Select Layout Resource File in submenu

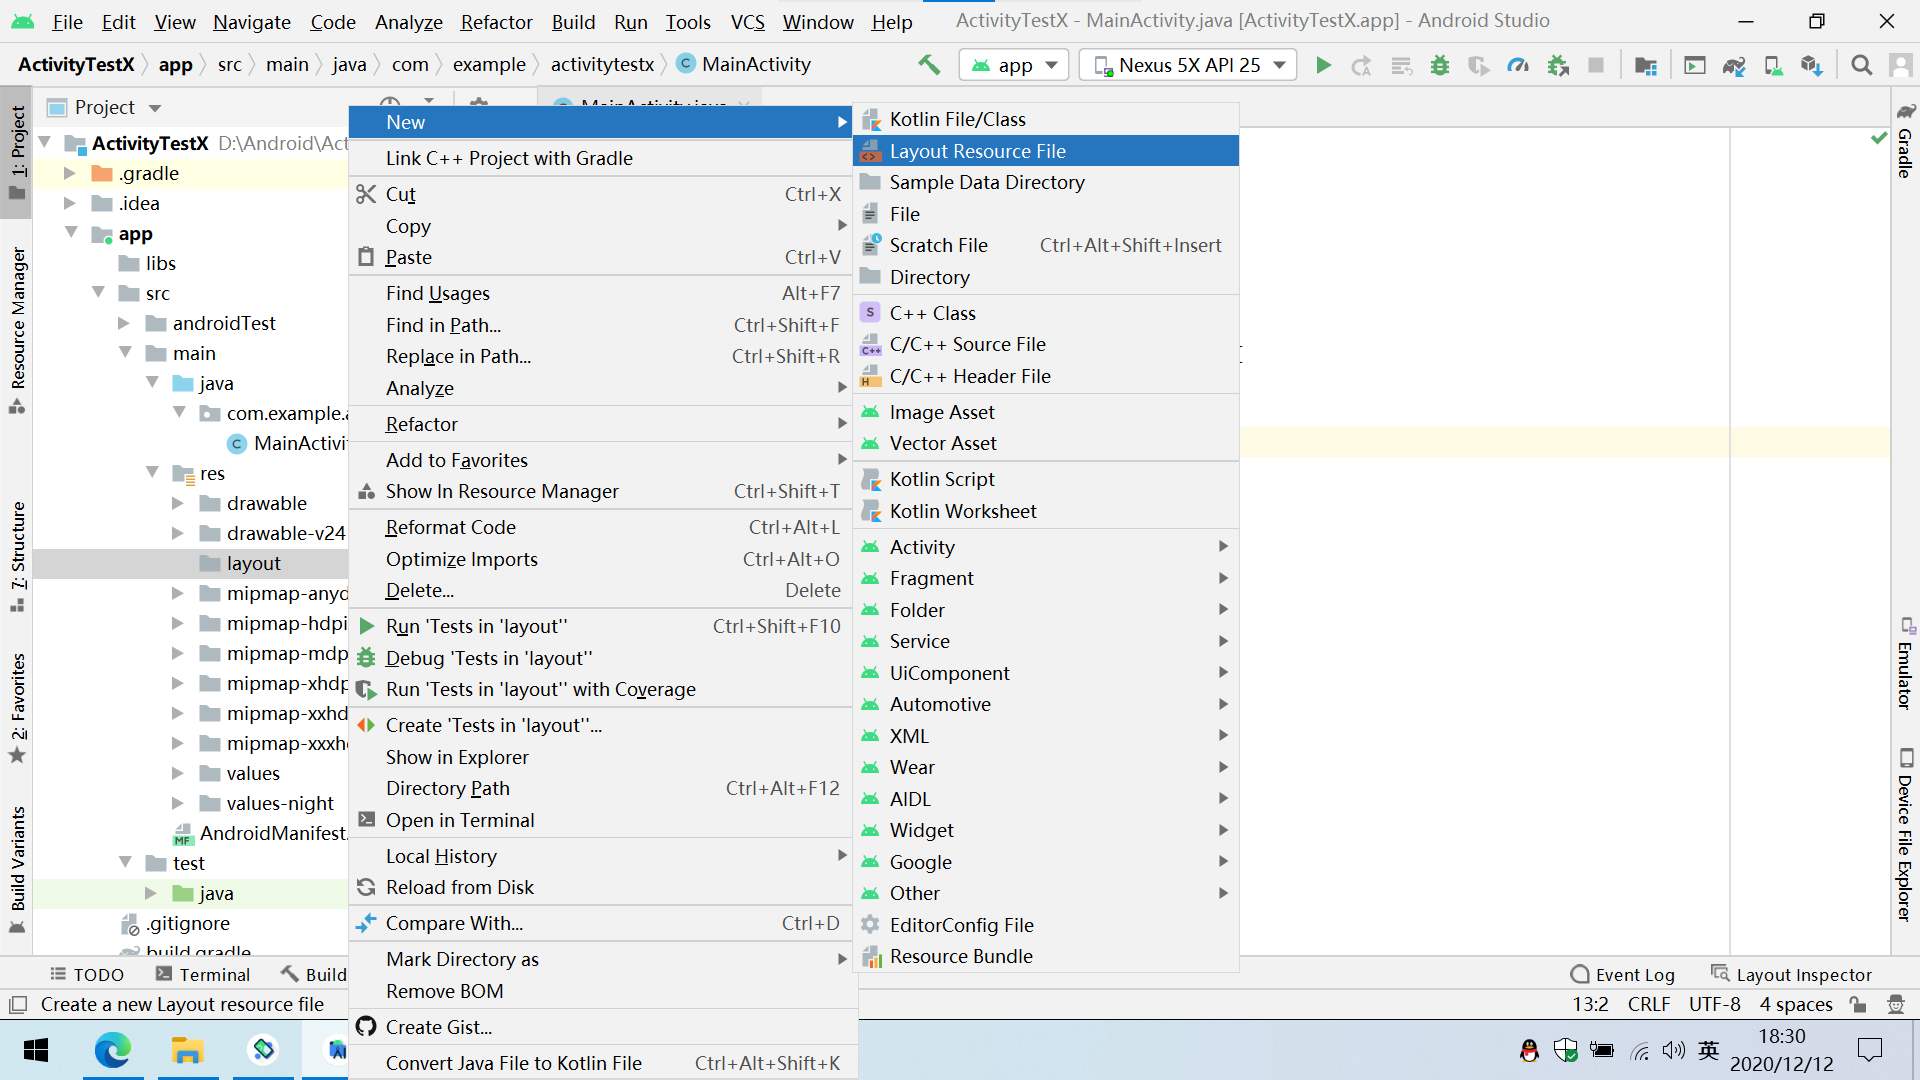(x=977, y=151)
